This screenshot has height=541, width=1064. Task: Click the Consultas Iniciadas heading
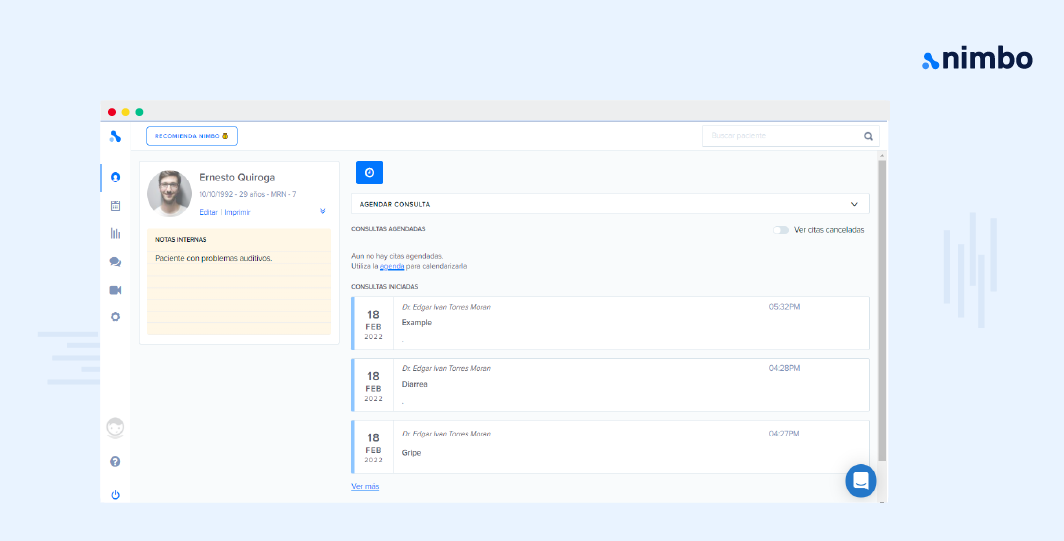click(x=385, y=287)
